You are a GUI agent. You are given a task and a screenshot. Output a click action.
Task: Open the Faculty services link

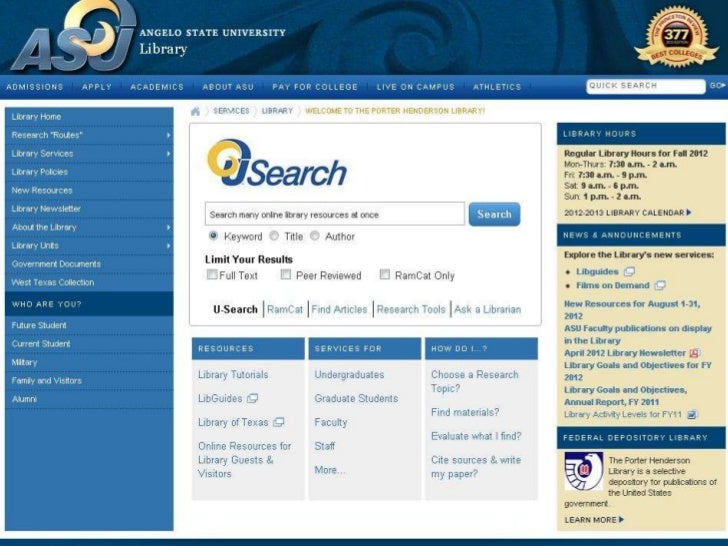(331, 422)
